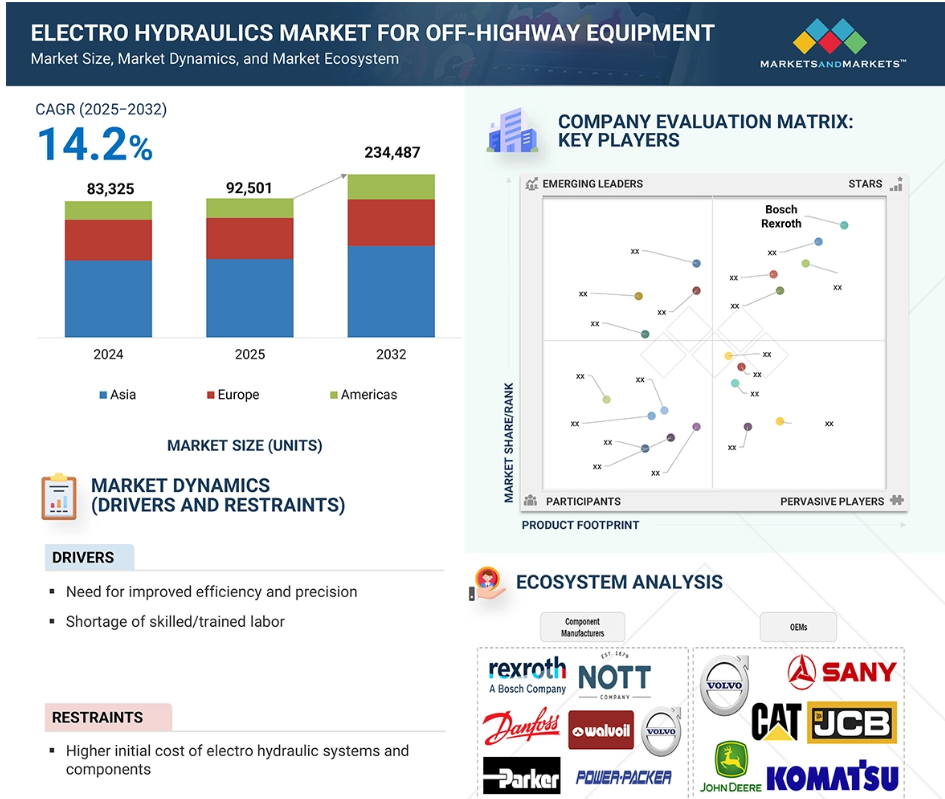Click the JCB logo
The image size is (945, 799).
click(x=852, y=722)
